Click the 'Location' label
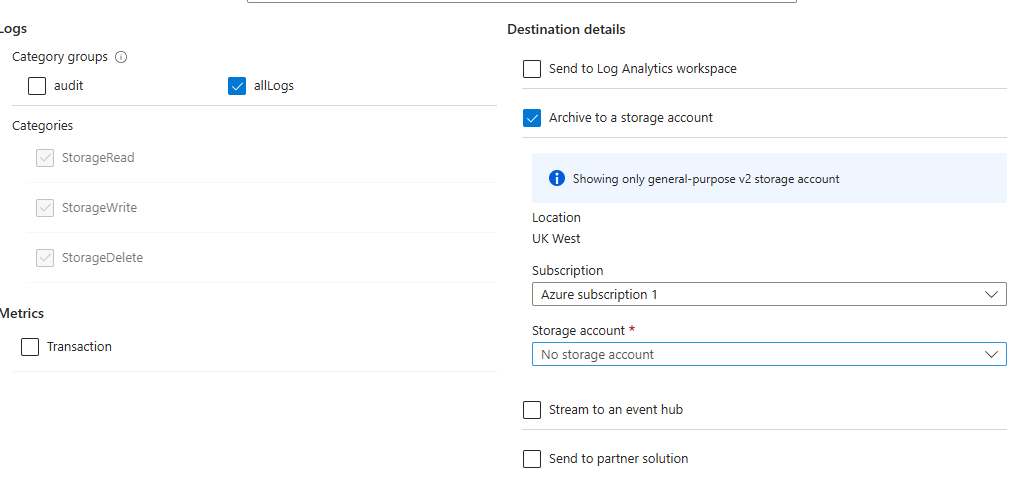This screenshot has width=1021, height=478. pos(556,218)
